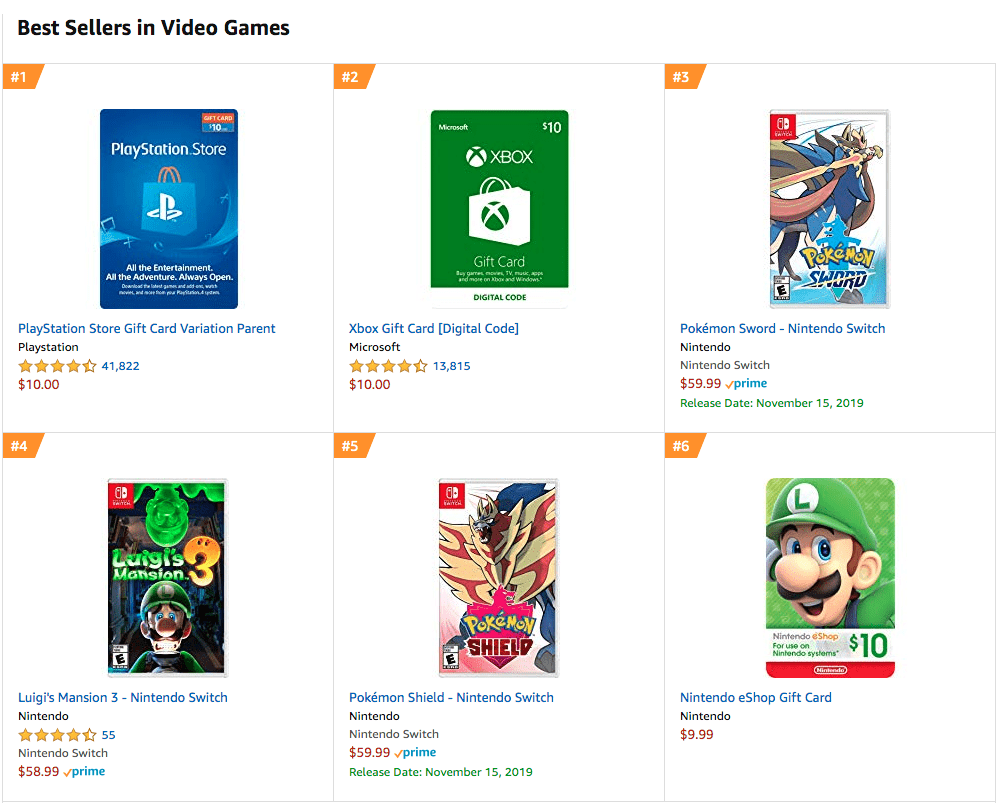Click the Prime badge under Pokémon Shield
This screenshot has height=803, width=1000.
[416, 752]
